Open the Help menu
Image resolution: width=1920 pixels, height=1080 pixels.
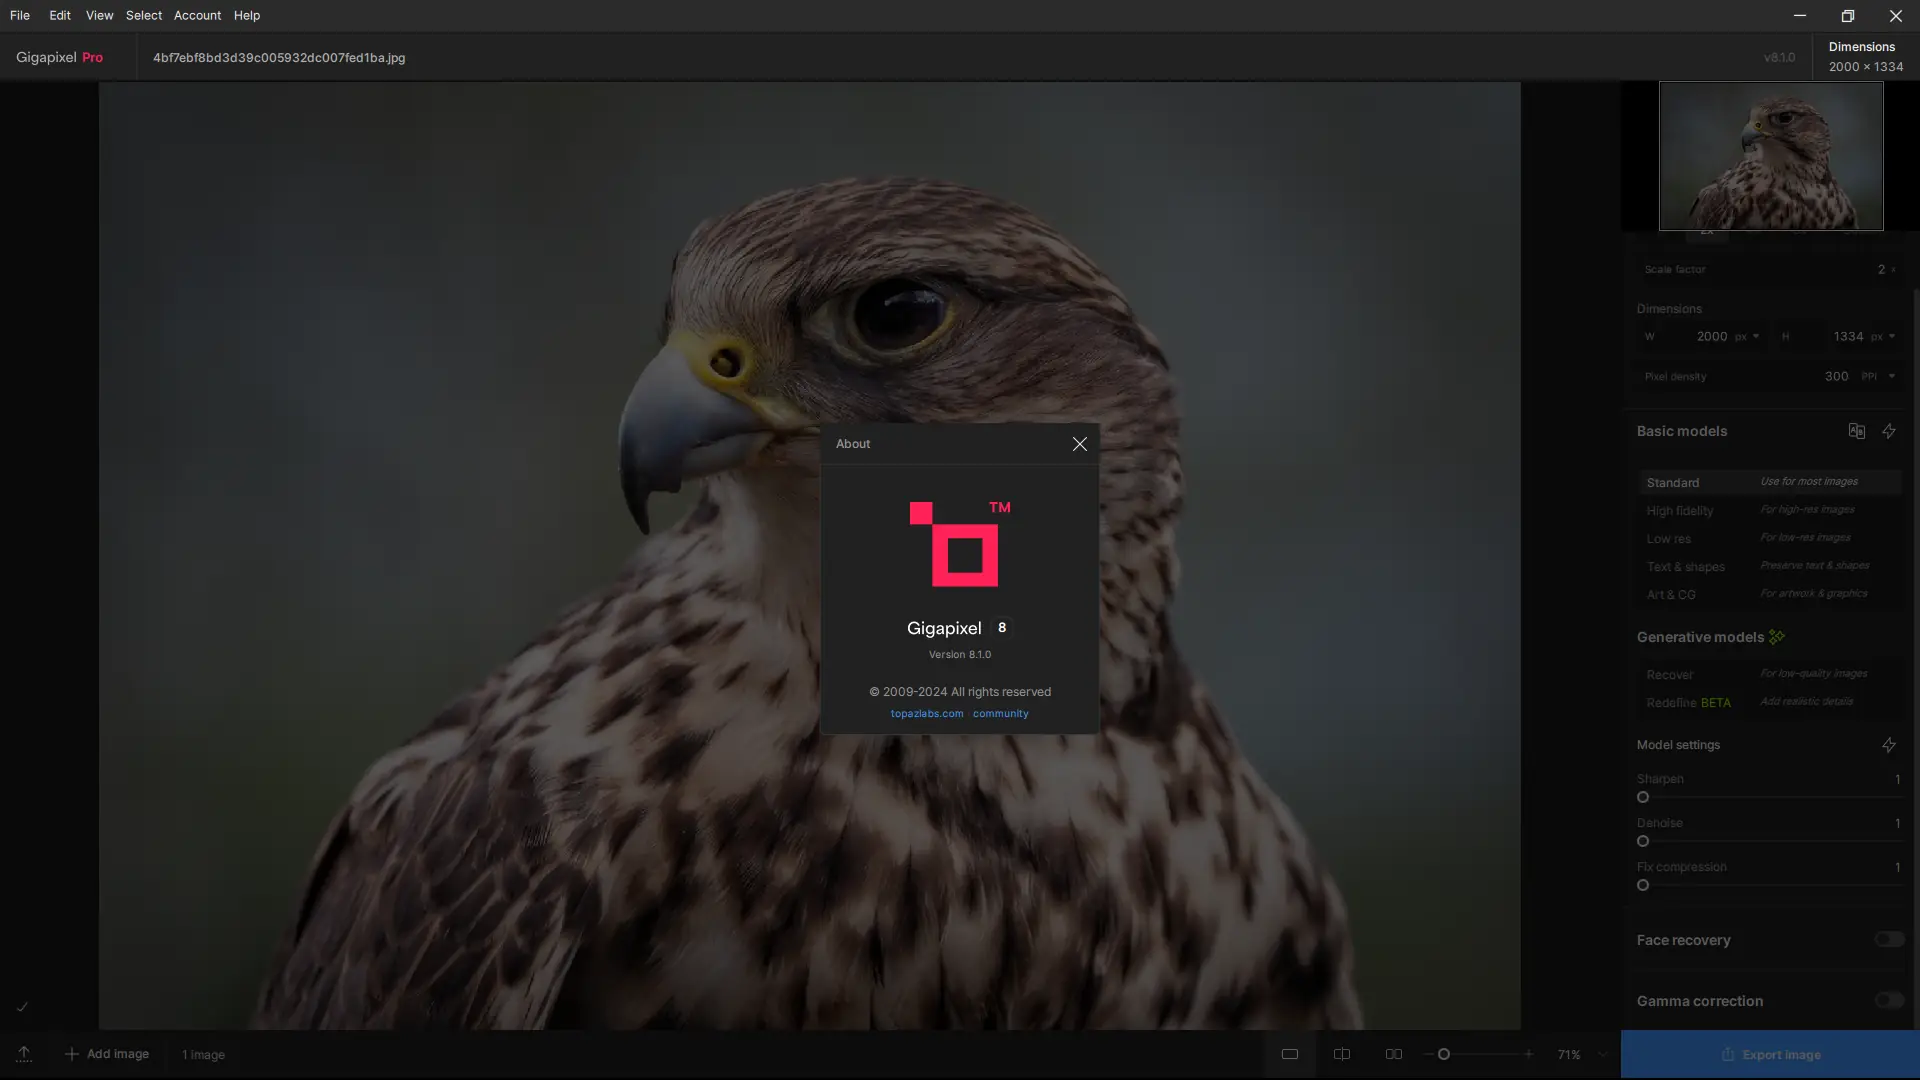246,15
